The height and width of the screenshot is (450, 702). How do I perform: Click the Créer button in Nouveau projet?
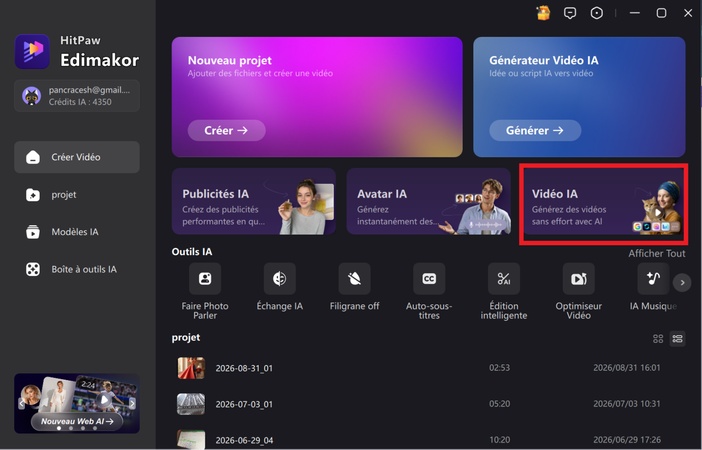click(x=226, y=130)
